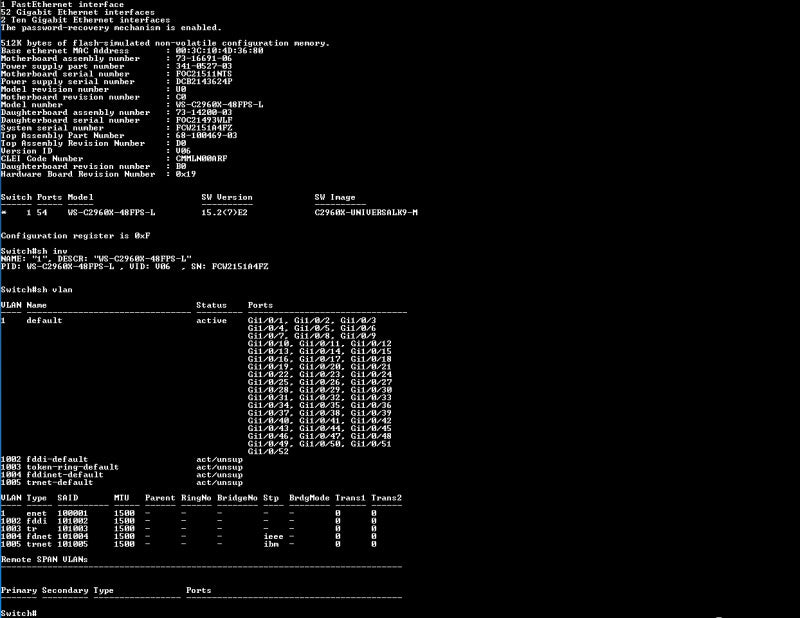Click the 'Daughterboard revision number' label
This screenshot has width=800, height=618.
tap(75, 166)
